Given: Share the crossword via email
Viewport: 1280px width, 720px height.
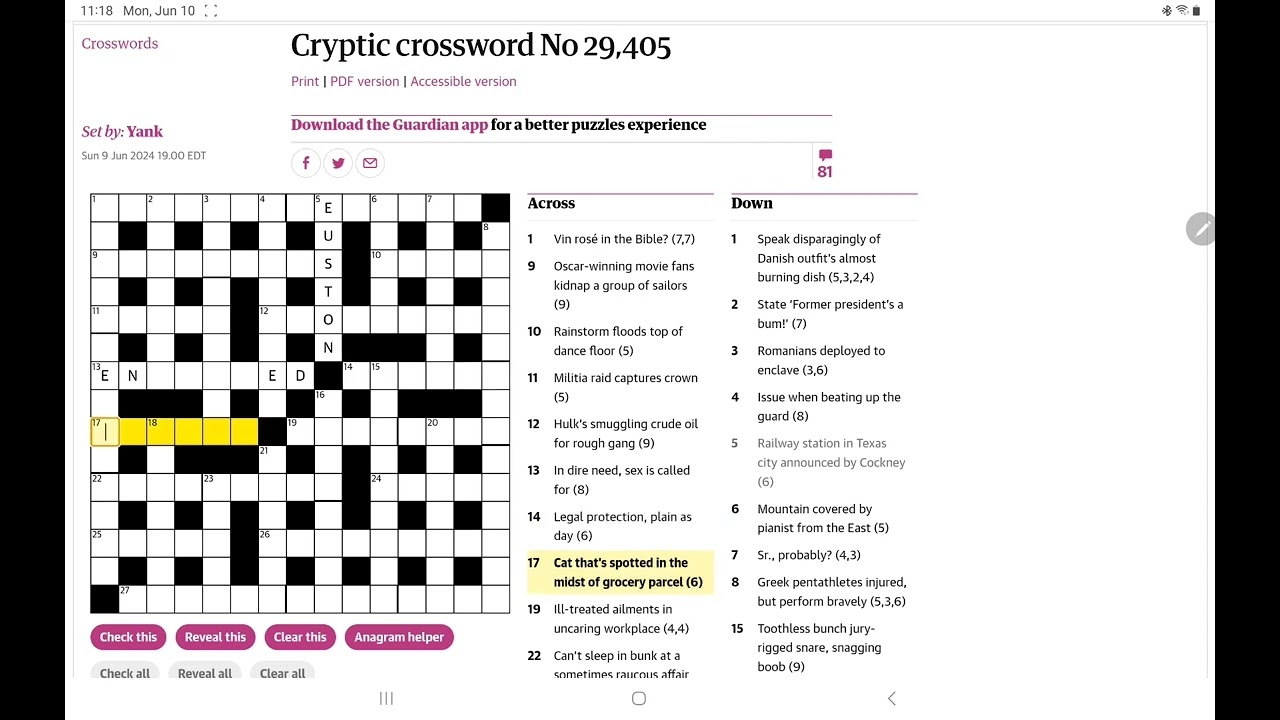Looking at the screenshot, I should 370,162.
